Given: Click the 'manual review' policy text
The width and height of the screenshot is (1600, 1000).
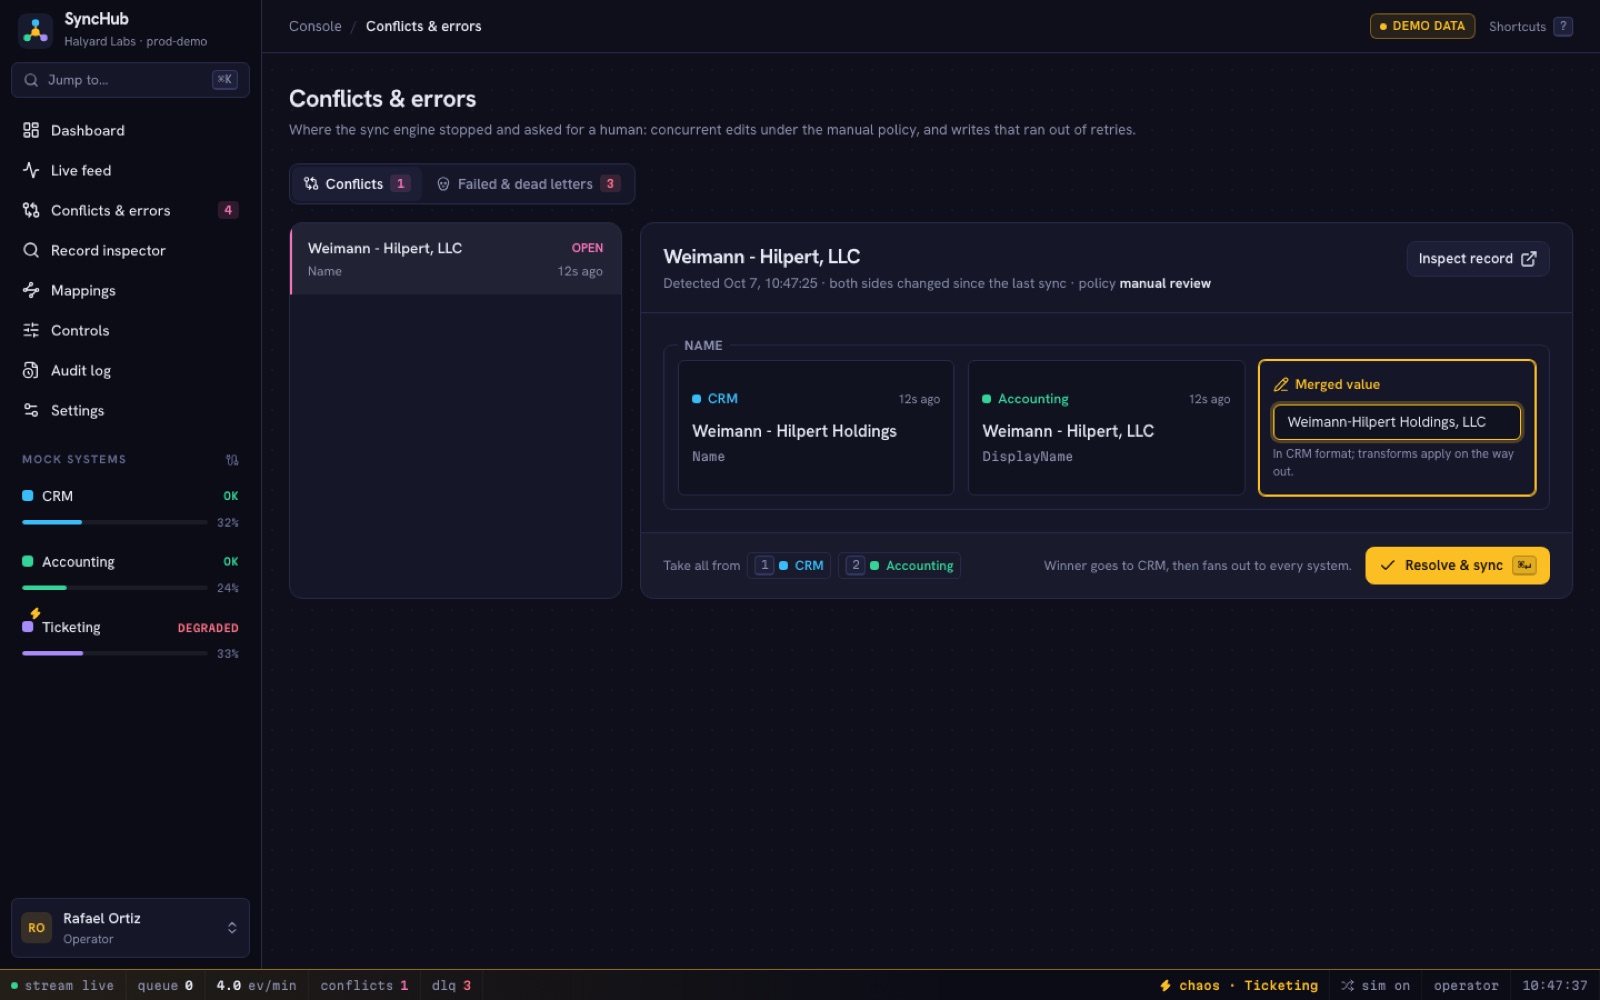Looking at the screenshot, I should tap(1165, 284).
